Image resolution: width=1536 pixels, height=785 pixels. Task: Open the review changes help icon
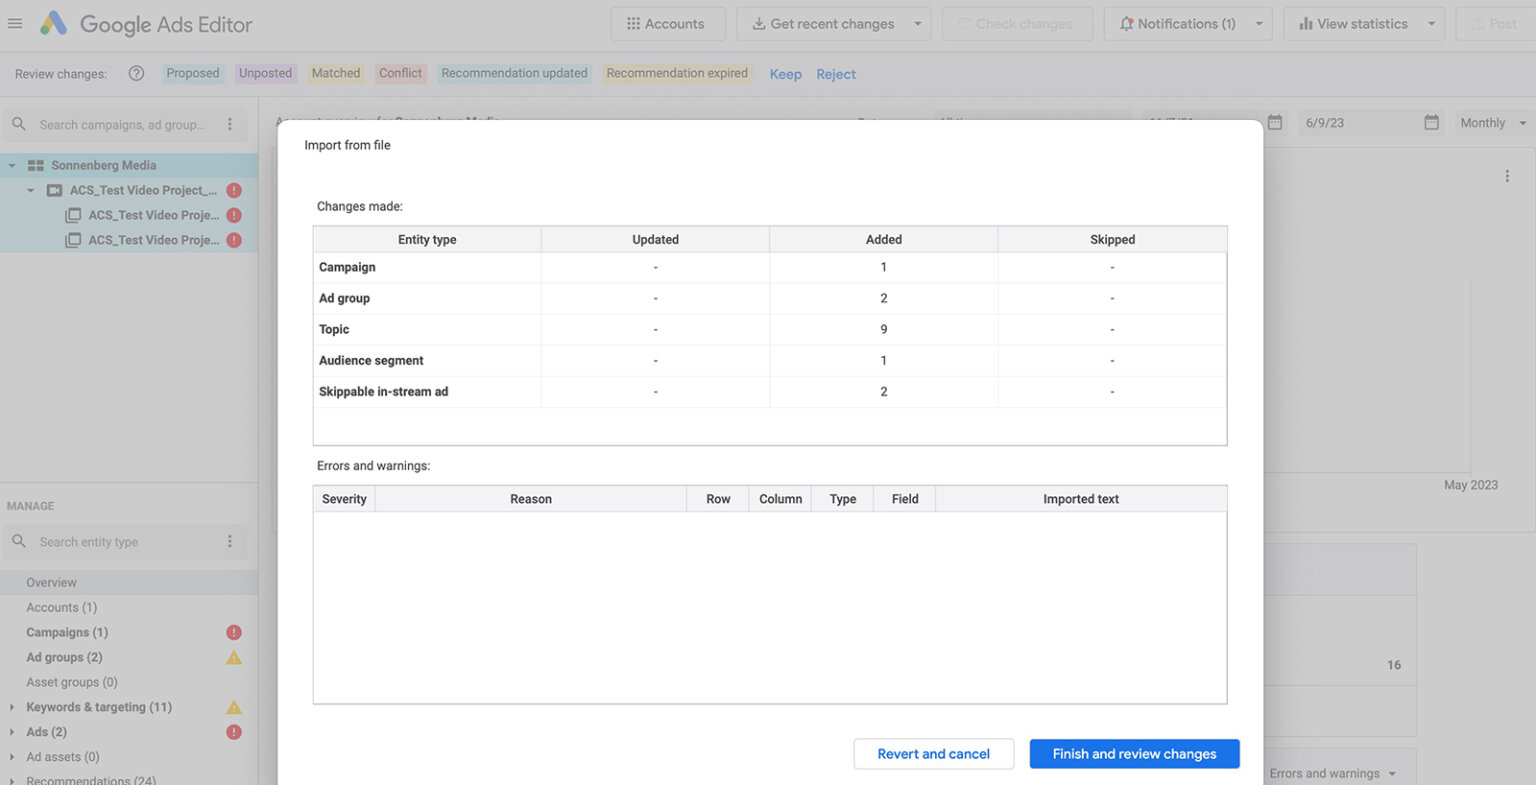137,73
